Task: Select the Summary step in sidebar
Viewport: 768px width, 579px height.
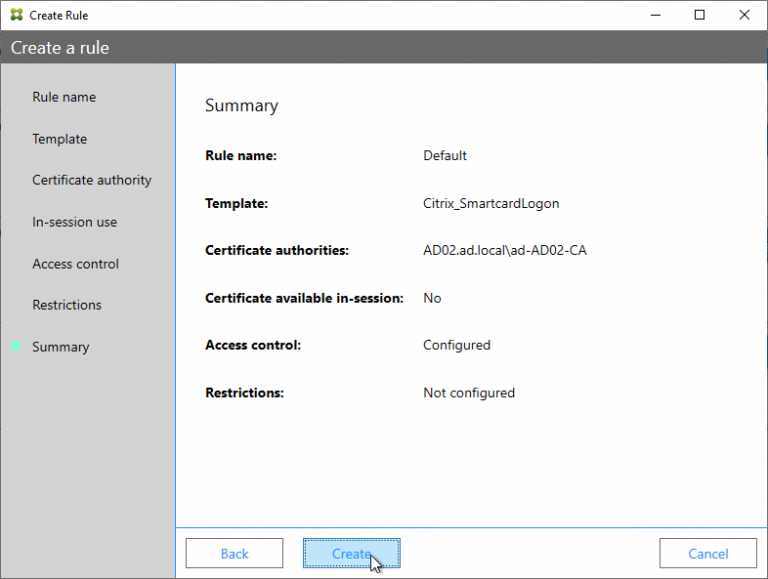Action: click(60, 347)
